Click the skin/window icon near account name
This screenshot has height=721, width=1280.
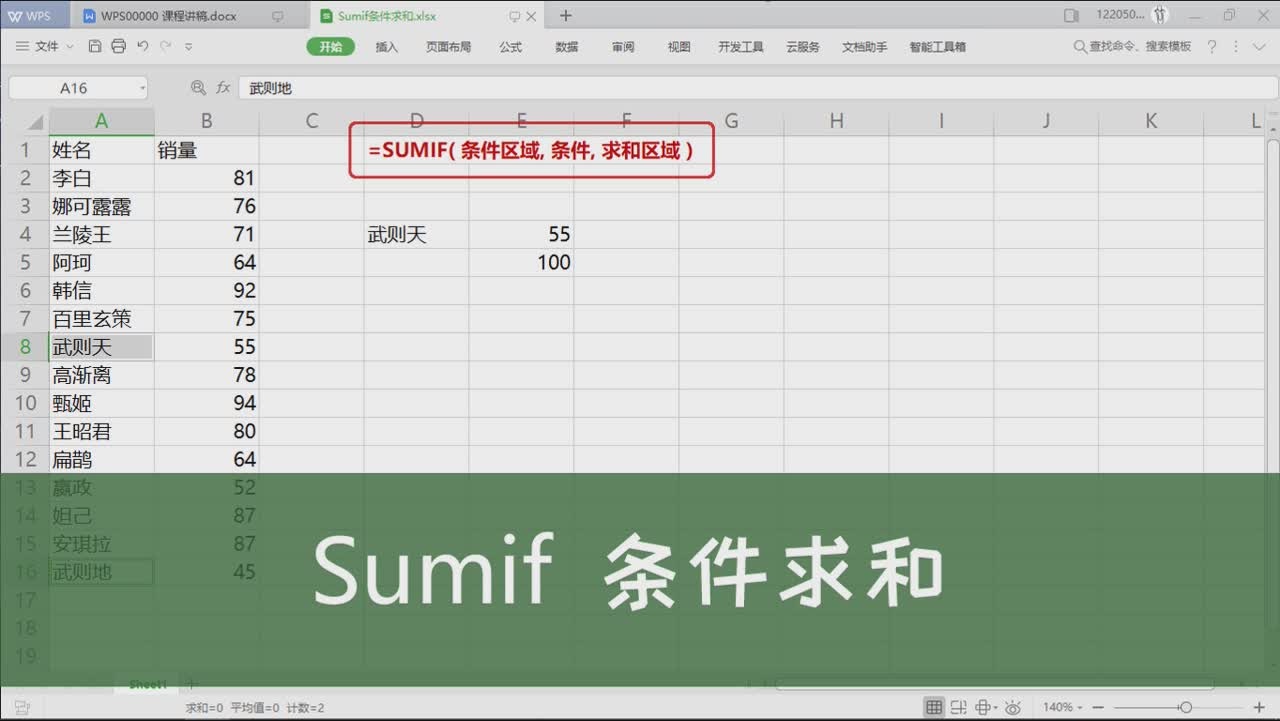tap(1071, 16)
